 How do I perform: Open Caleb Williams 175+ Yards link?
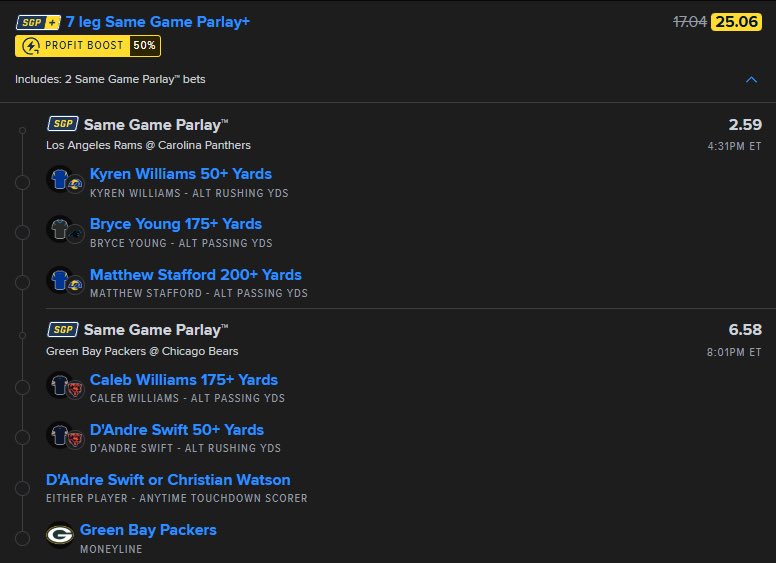pyautogui.click(x=184, y=380)
